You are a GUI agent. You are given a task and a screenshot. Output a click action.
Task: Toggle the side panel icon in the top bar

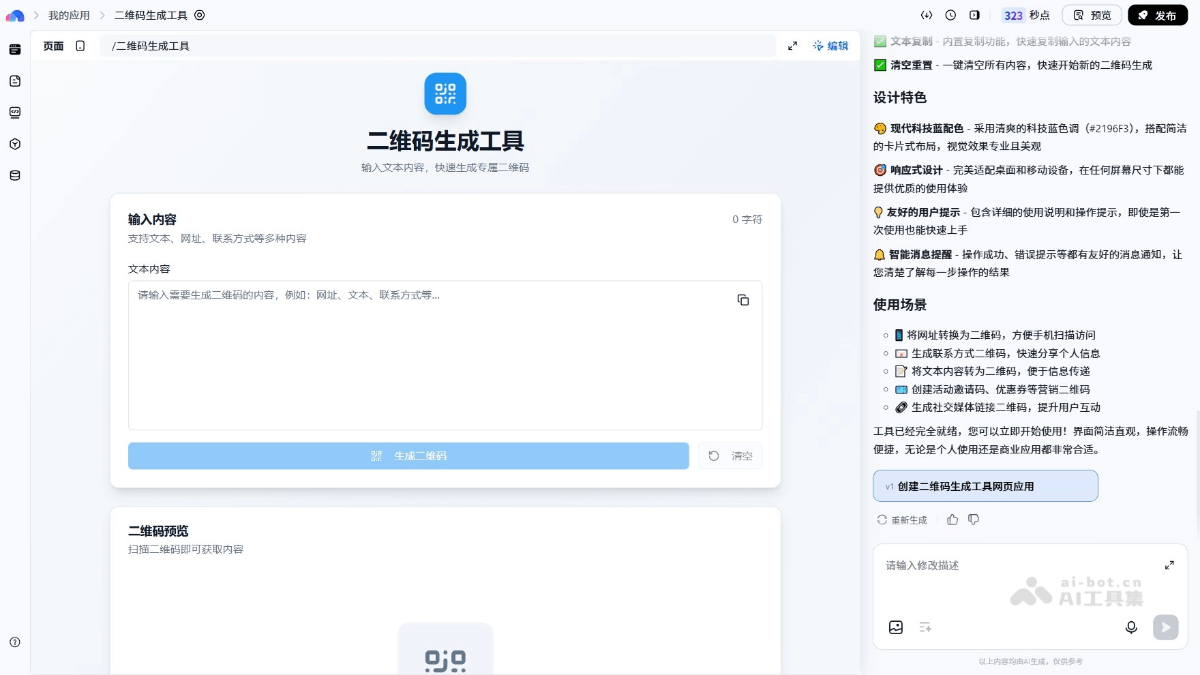pos(974,15)
